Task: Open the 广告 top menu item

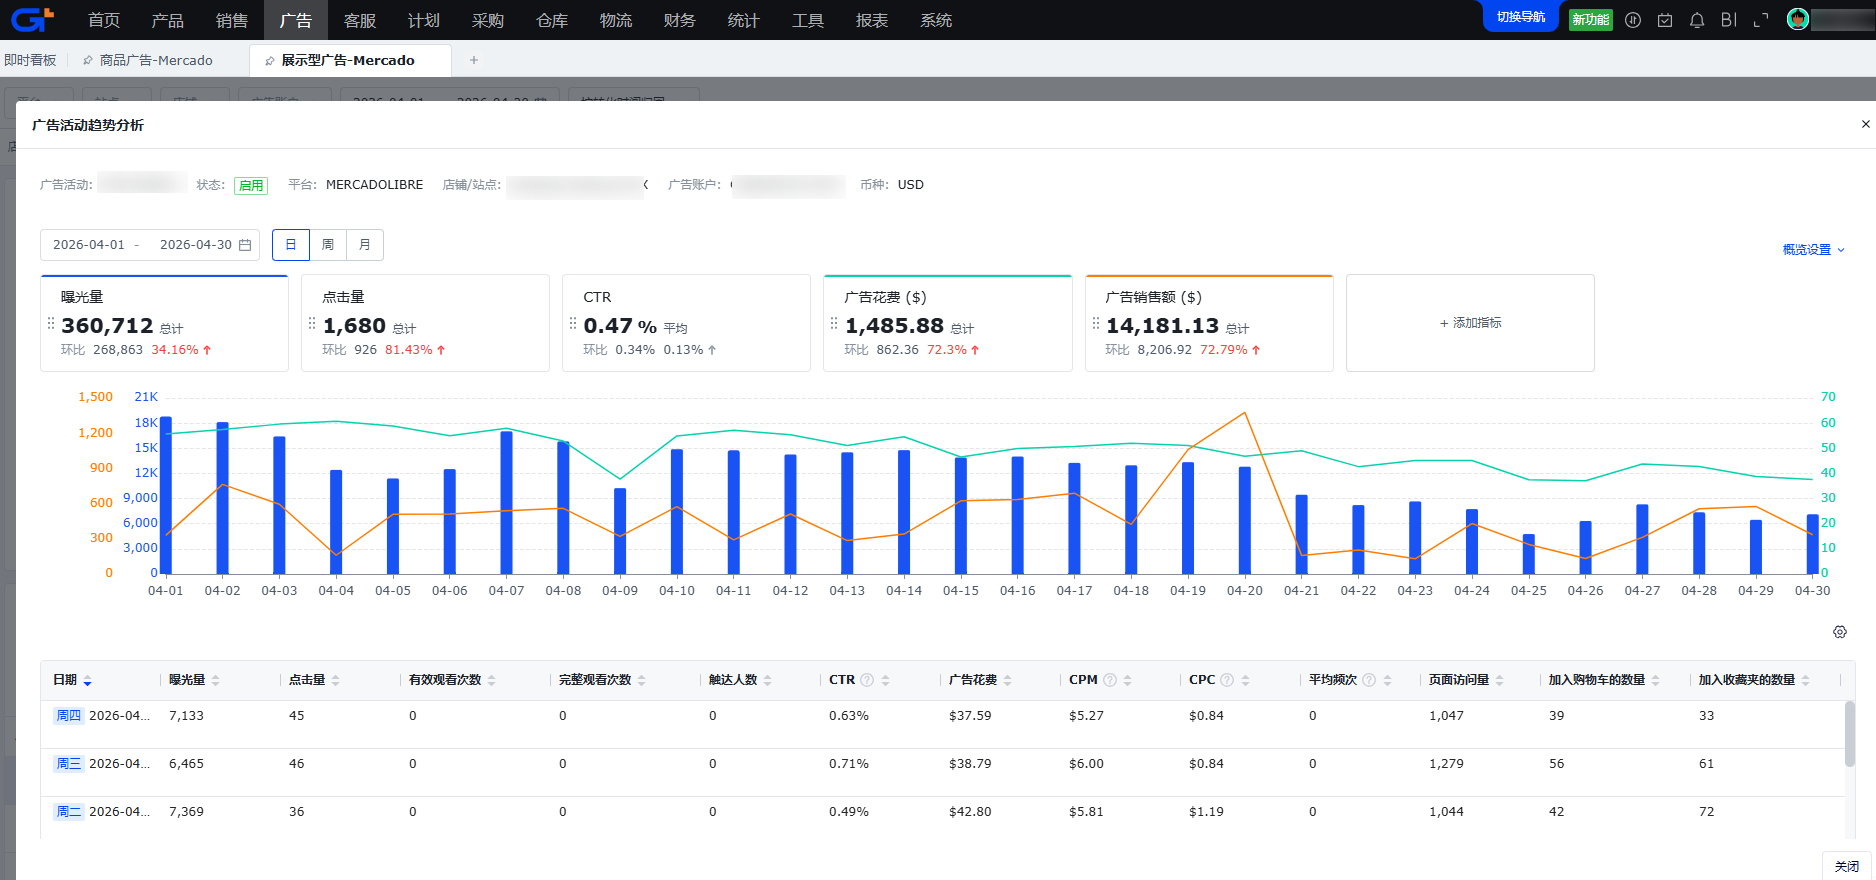Action: pos(296,20)
